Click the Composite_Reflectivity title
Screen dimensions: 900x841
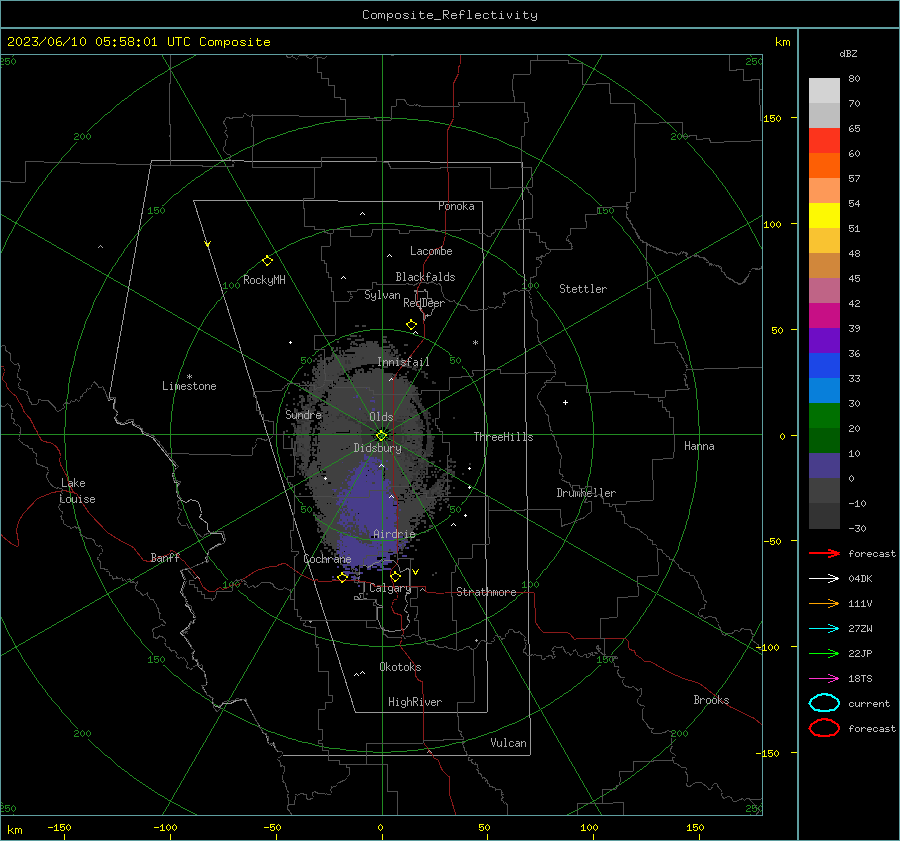450,15
